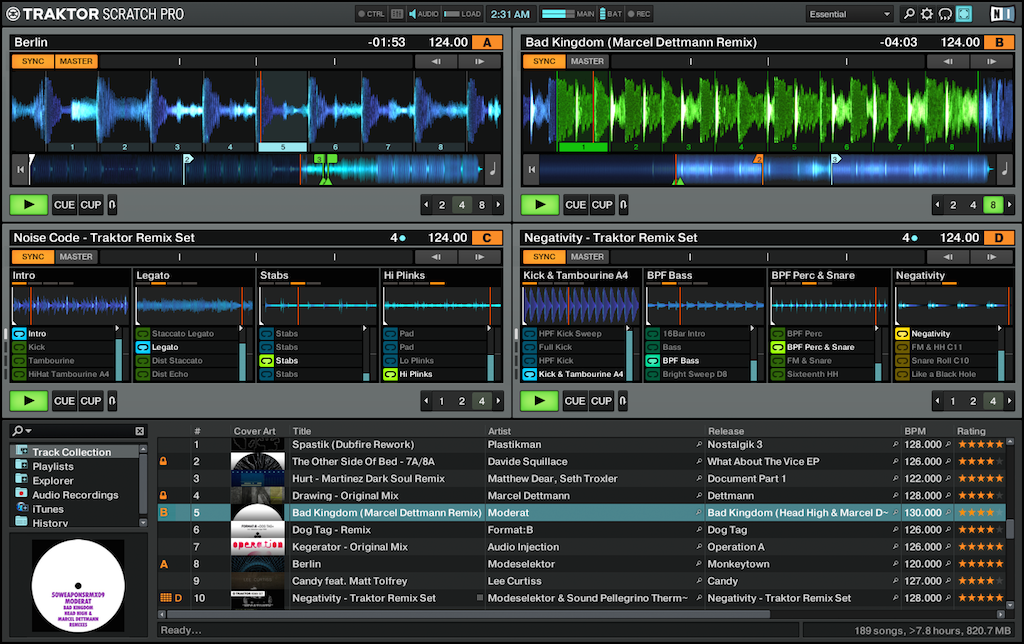Click the headphones cruise mode icon

pos(945,14)
